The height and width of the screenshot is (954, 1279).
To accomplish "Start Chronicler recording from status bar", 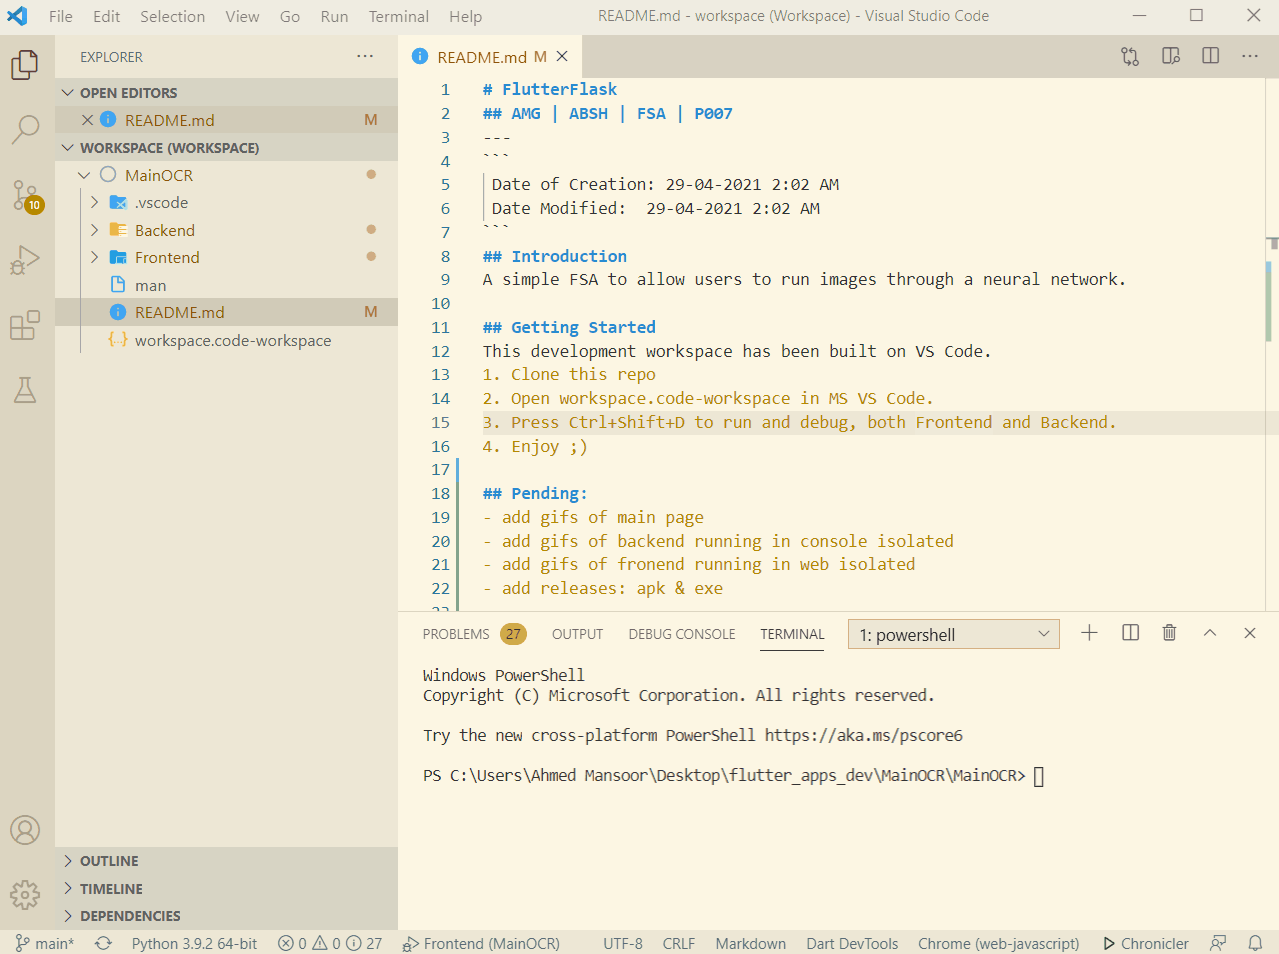I will 1146,943.
